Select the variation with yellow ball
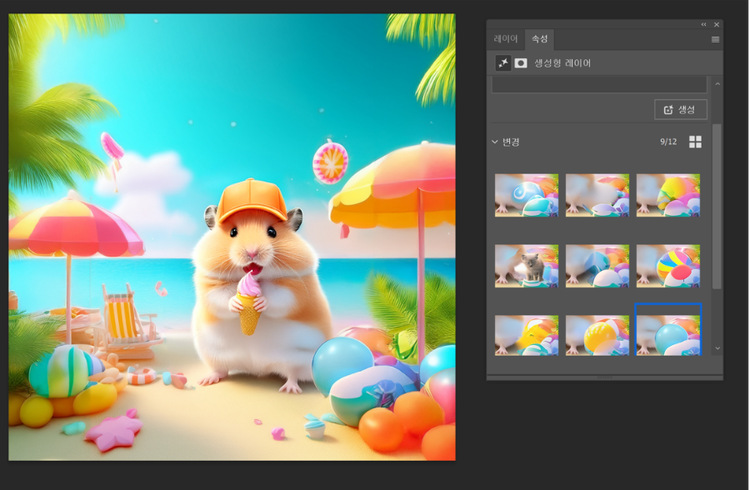 597,335
